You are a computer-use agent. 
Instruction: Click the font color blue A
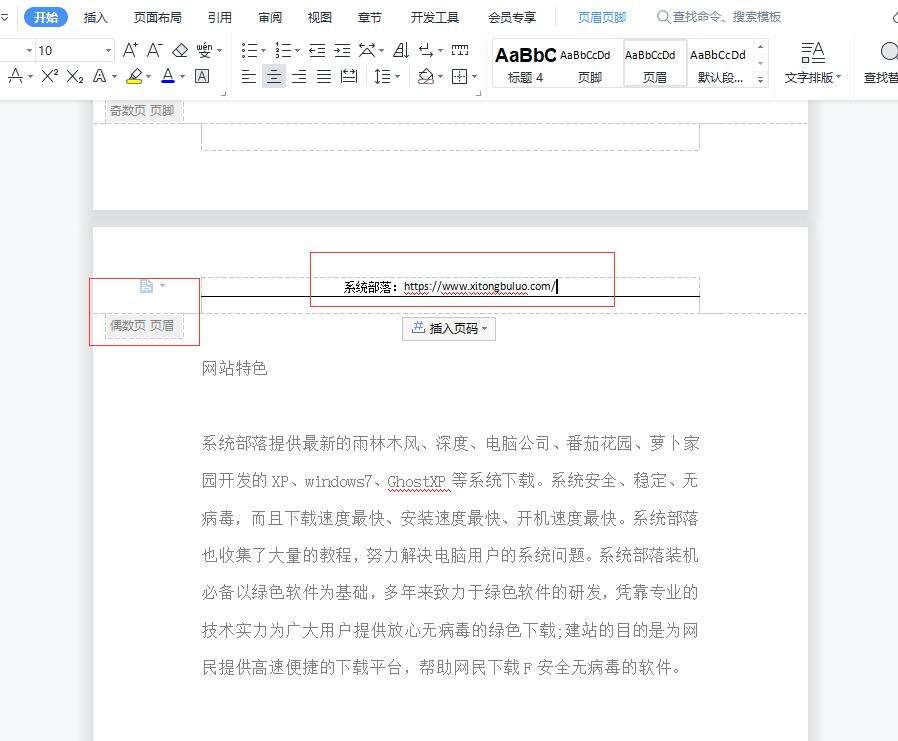(168, 76)
